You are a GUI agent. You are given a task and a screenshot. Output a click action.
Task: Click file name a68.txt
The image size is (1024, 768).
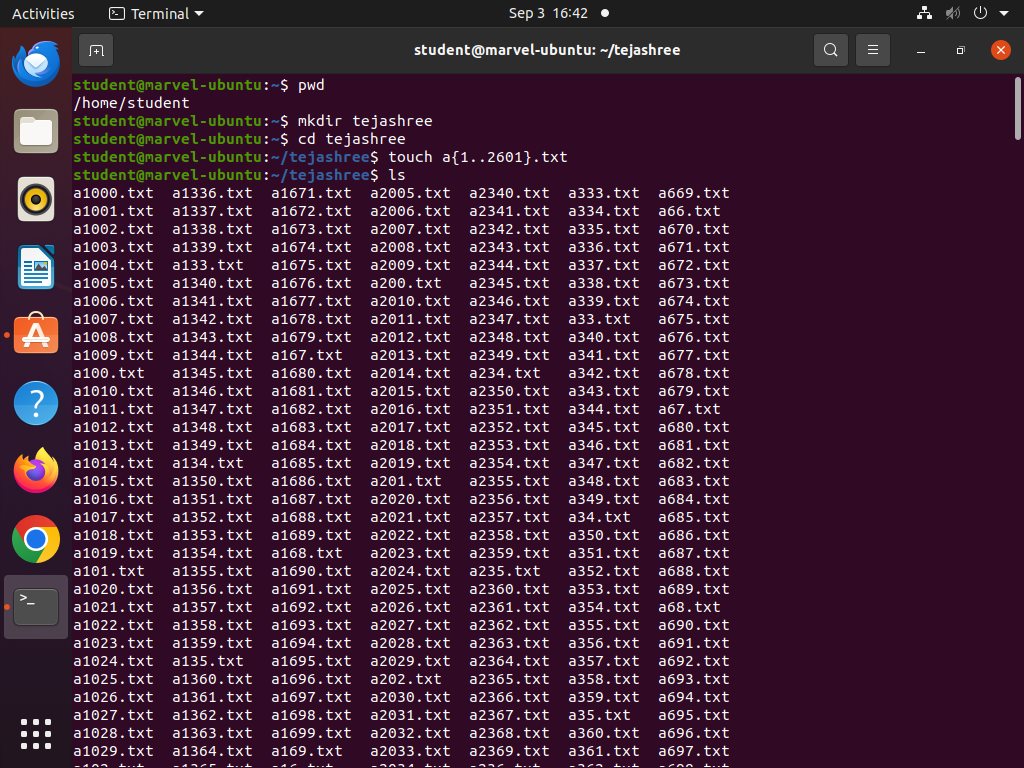(690, 607)
